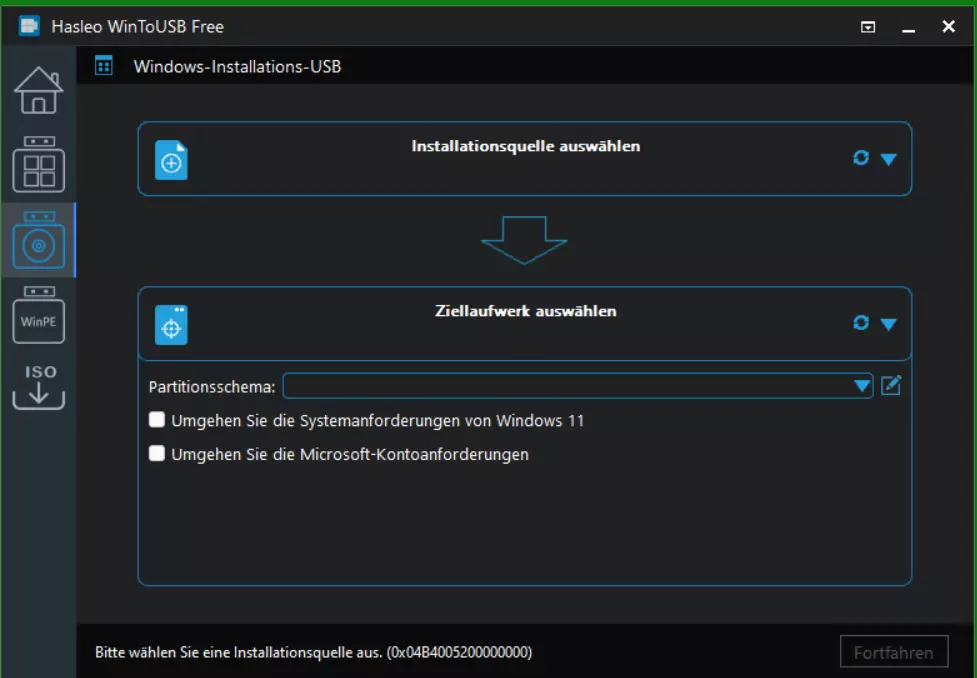
Task: Click Ziellaufwerk auswählen panel heading
Action: tap(525, 311)
